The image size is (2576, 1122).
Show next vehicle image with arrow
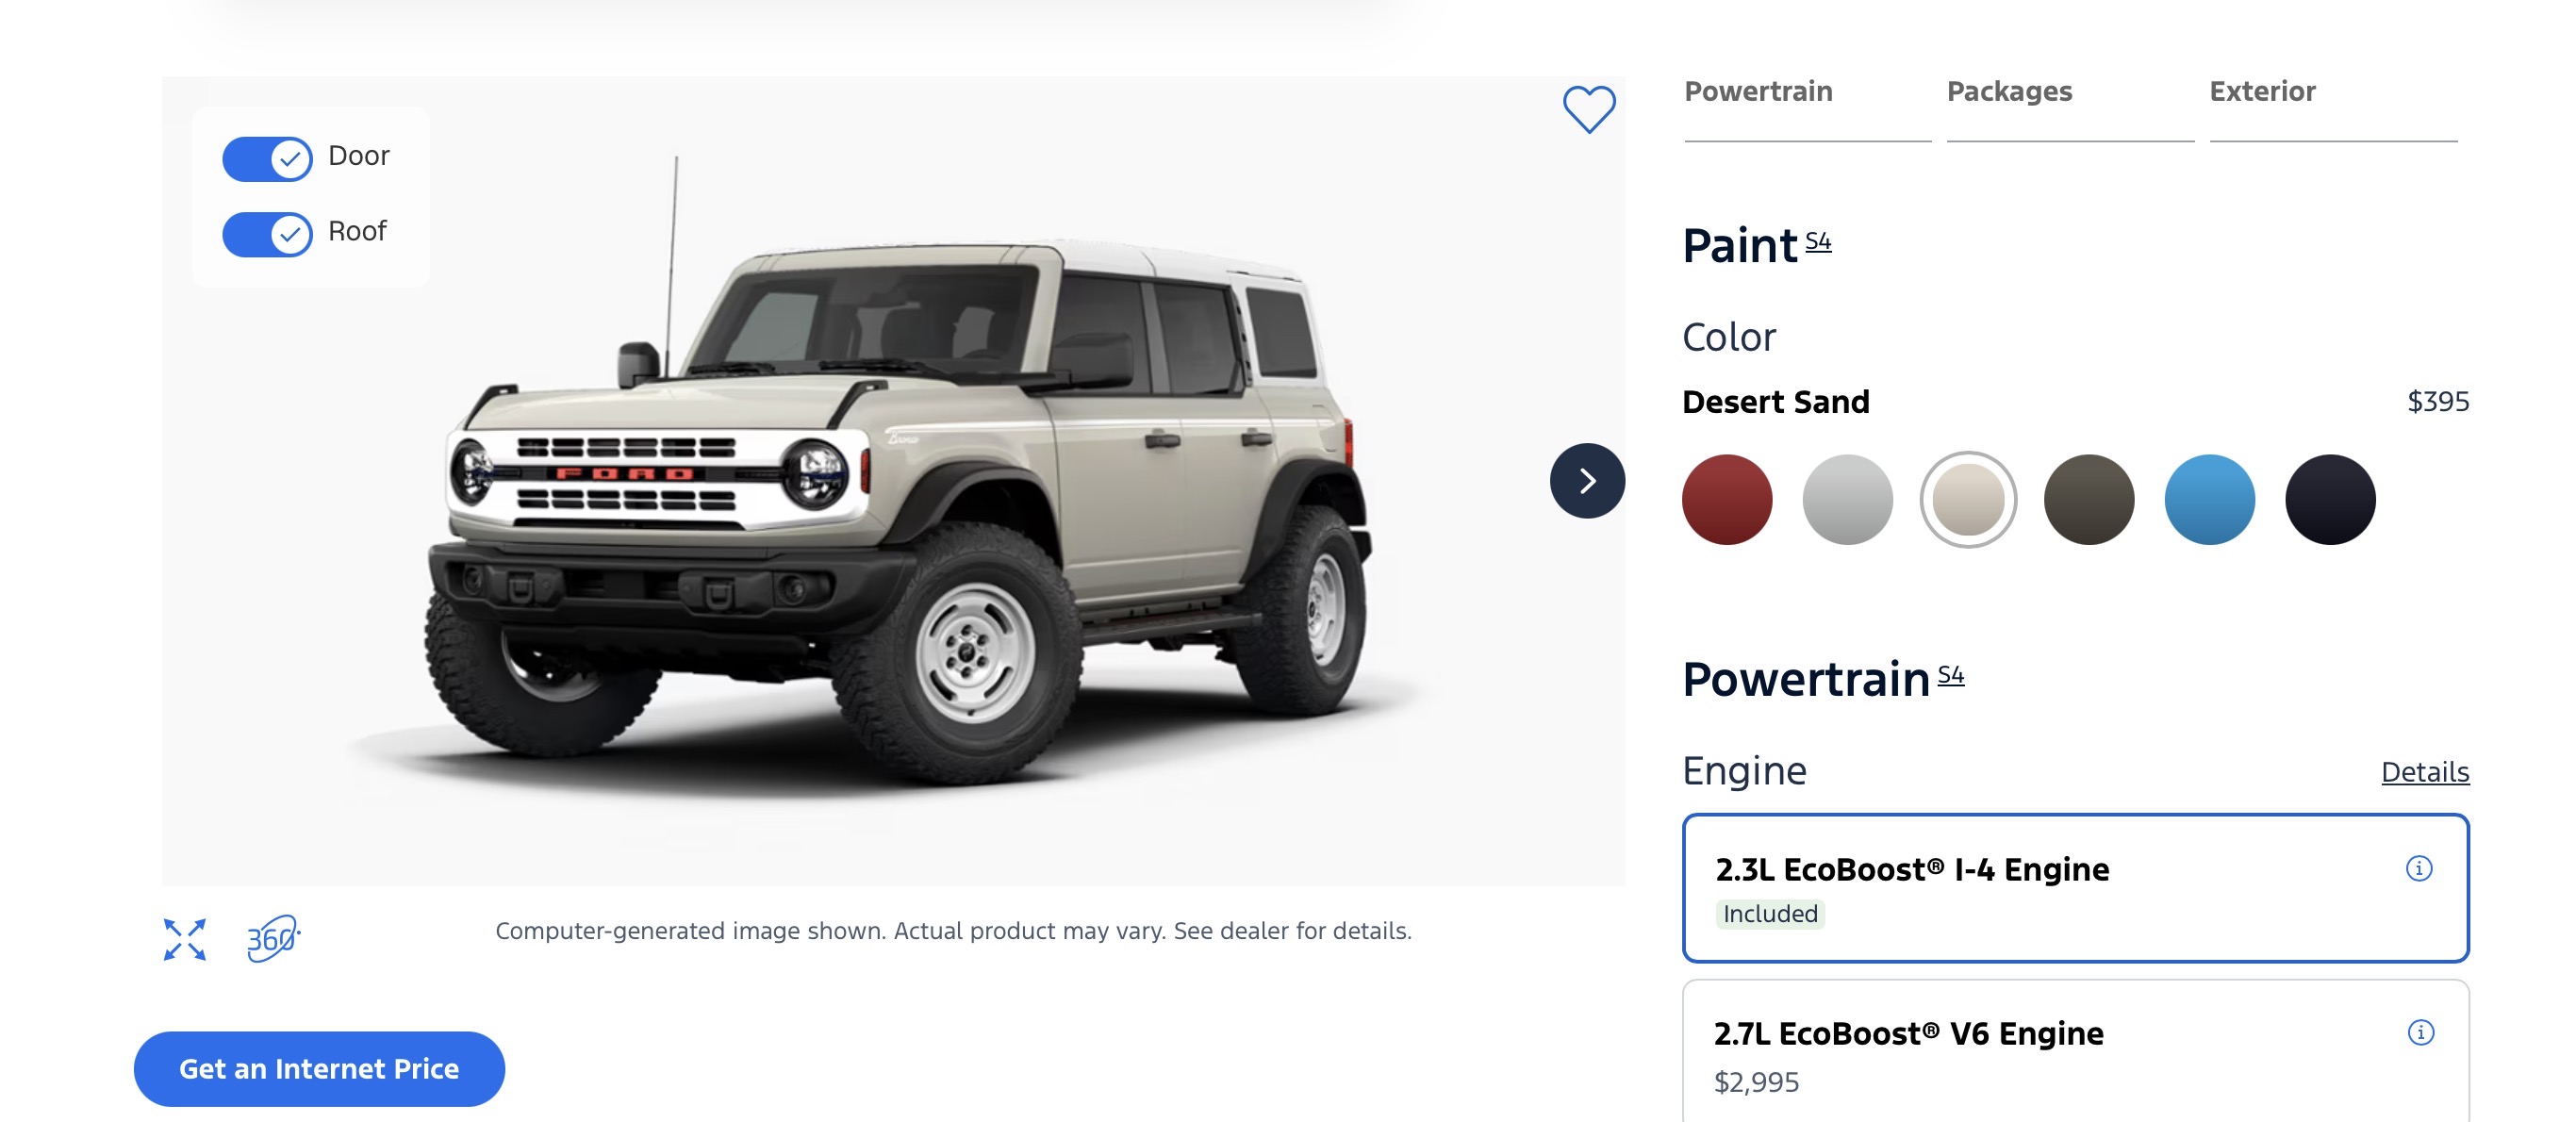coord(1586,481)
